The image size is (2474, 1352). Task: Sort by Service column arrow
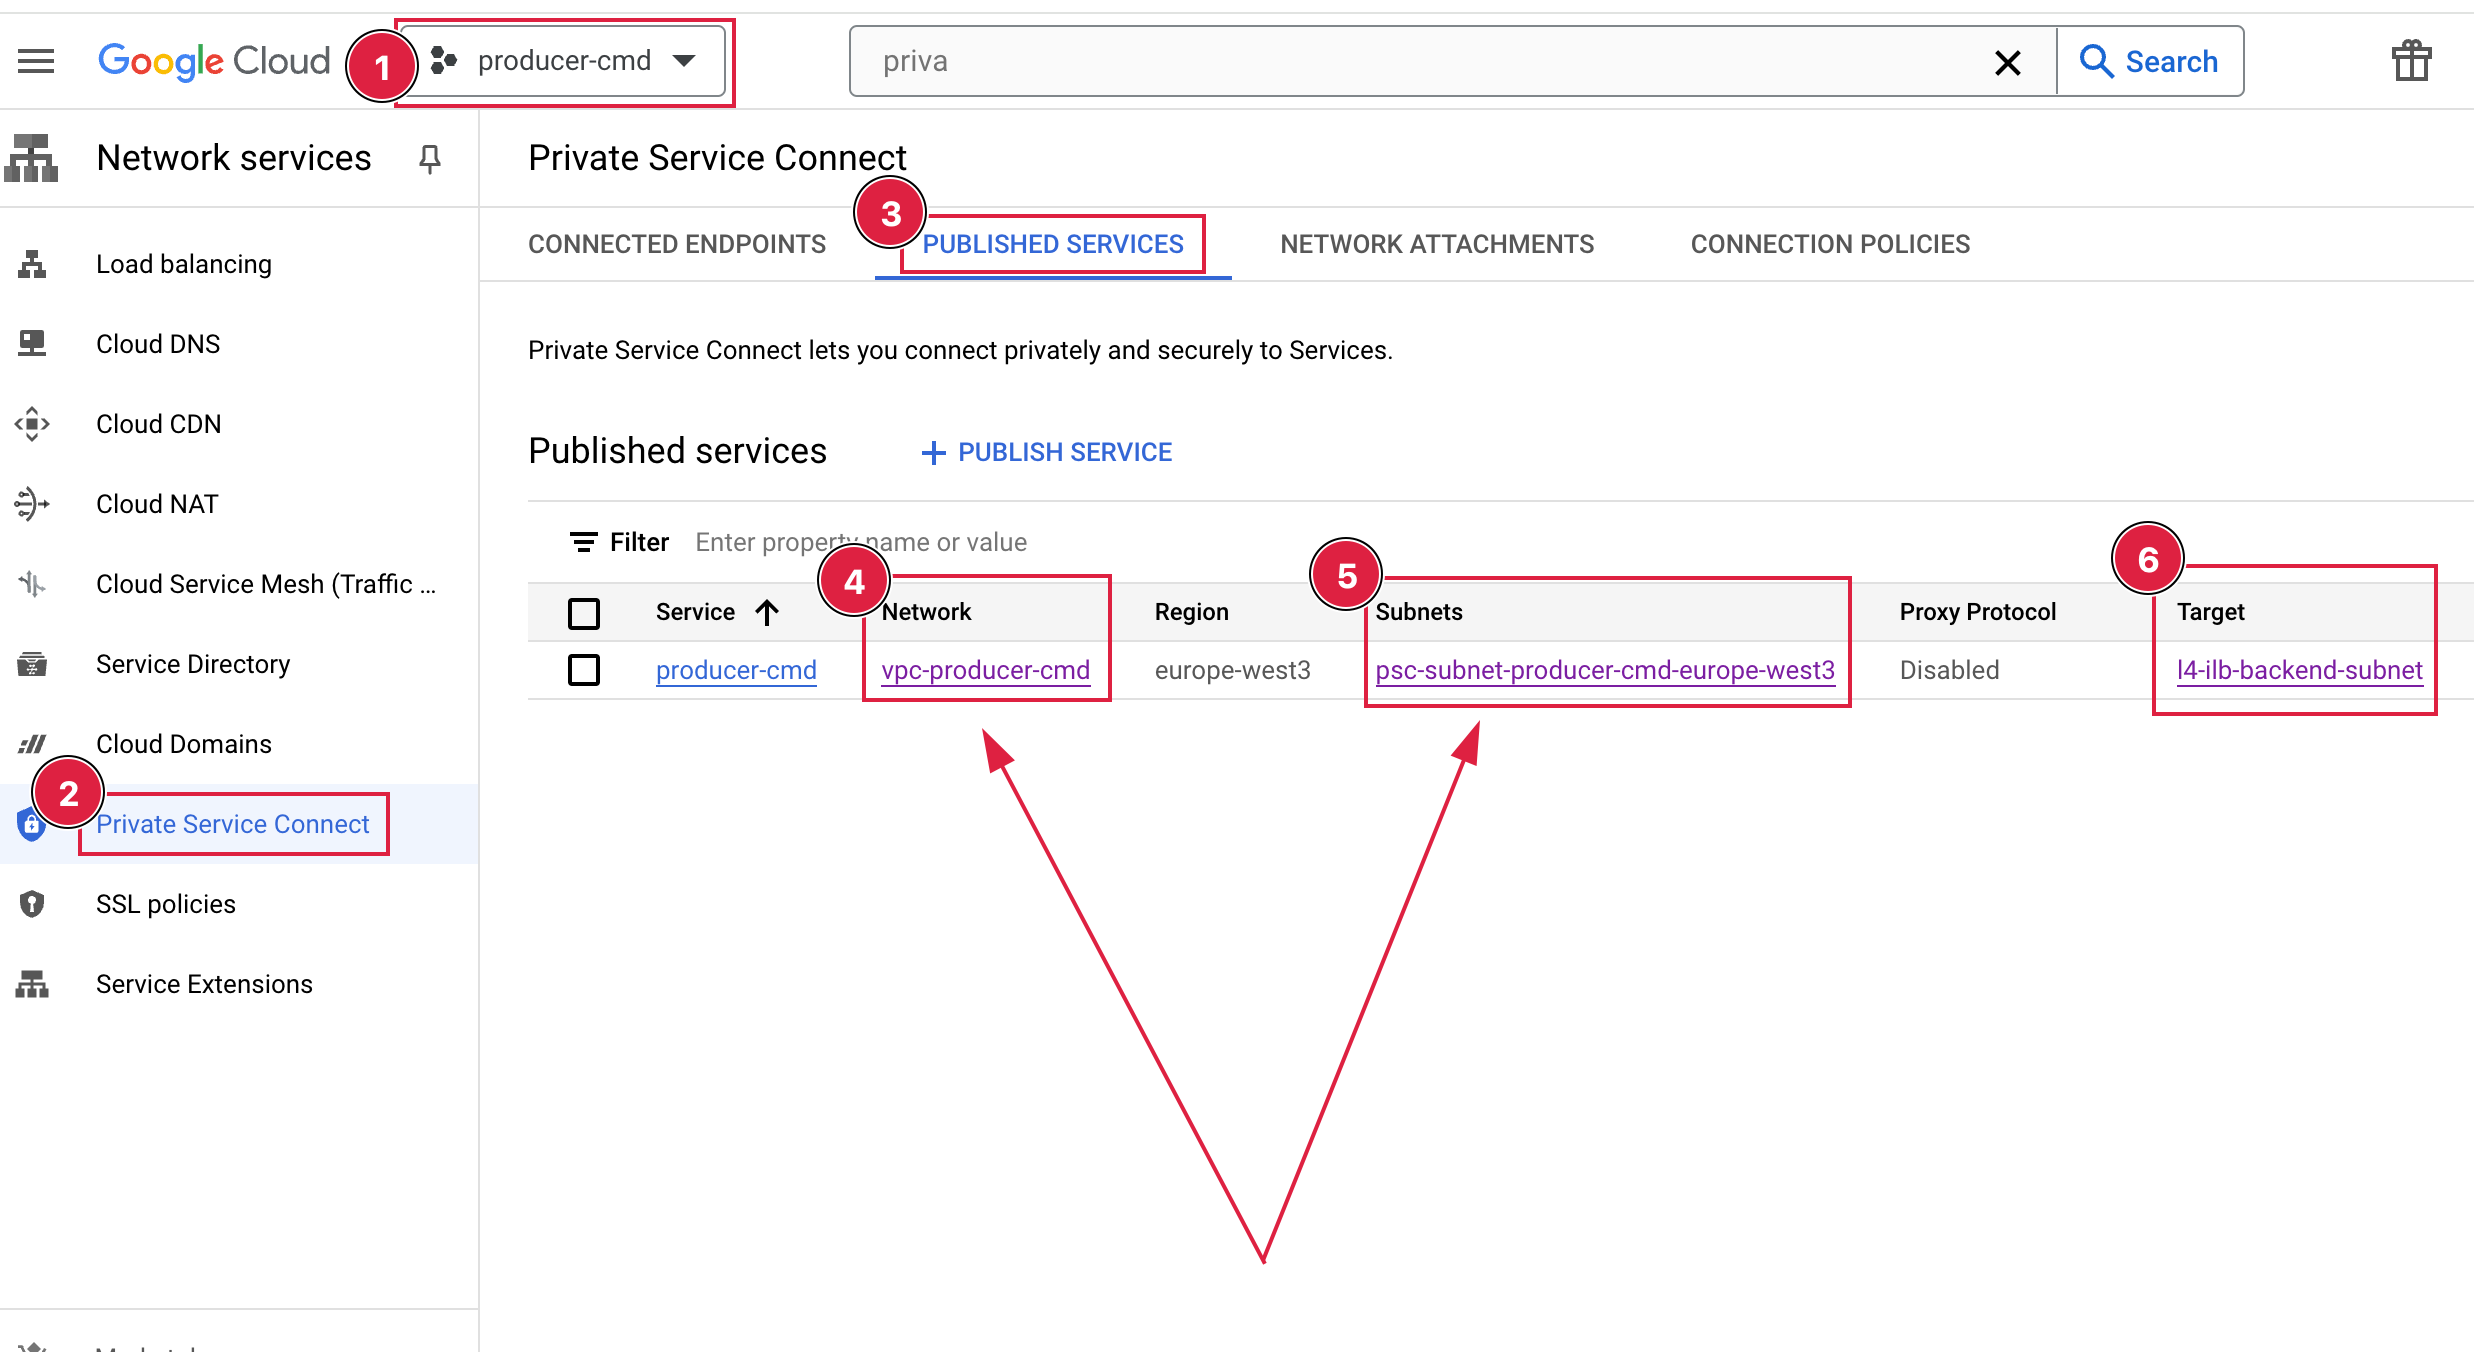pos(767,612)
